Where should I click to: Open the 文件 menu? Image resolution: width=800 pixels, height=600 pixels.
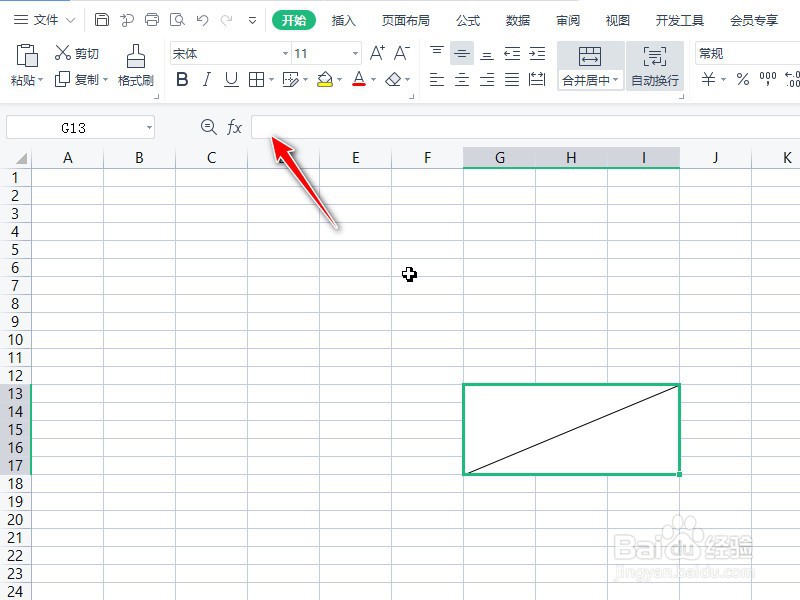coord(44,20)
